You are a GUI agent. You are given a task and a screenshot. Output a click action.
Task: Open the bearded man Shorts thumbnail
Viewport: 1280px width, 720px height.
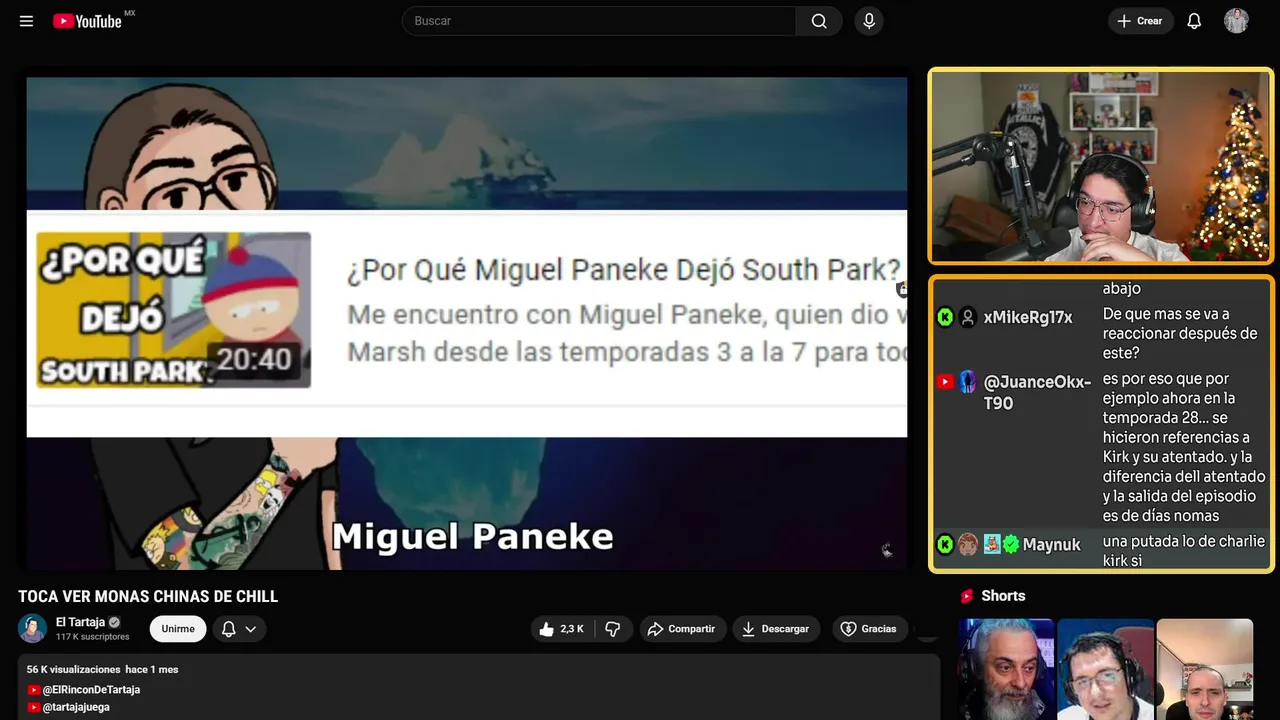click(x=1006, y=669)
